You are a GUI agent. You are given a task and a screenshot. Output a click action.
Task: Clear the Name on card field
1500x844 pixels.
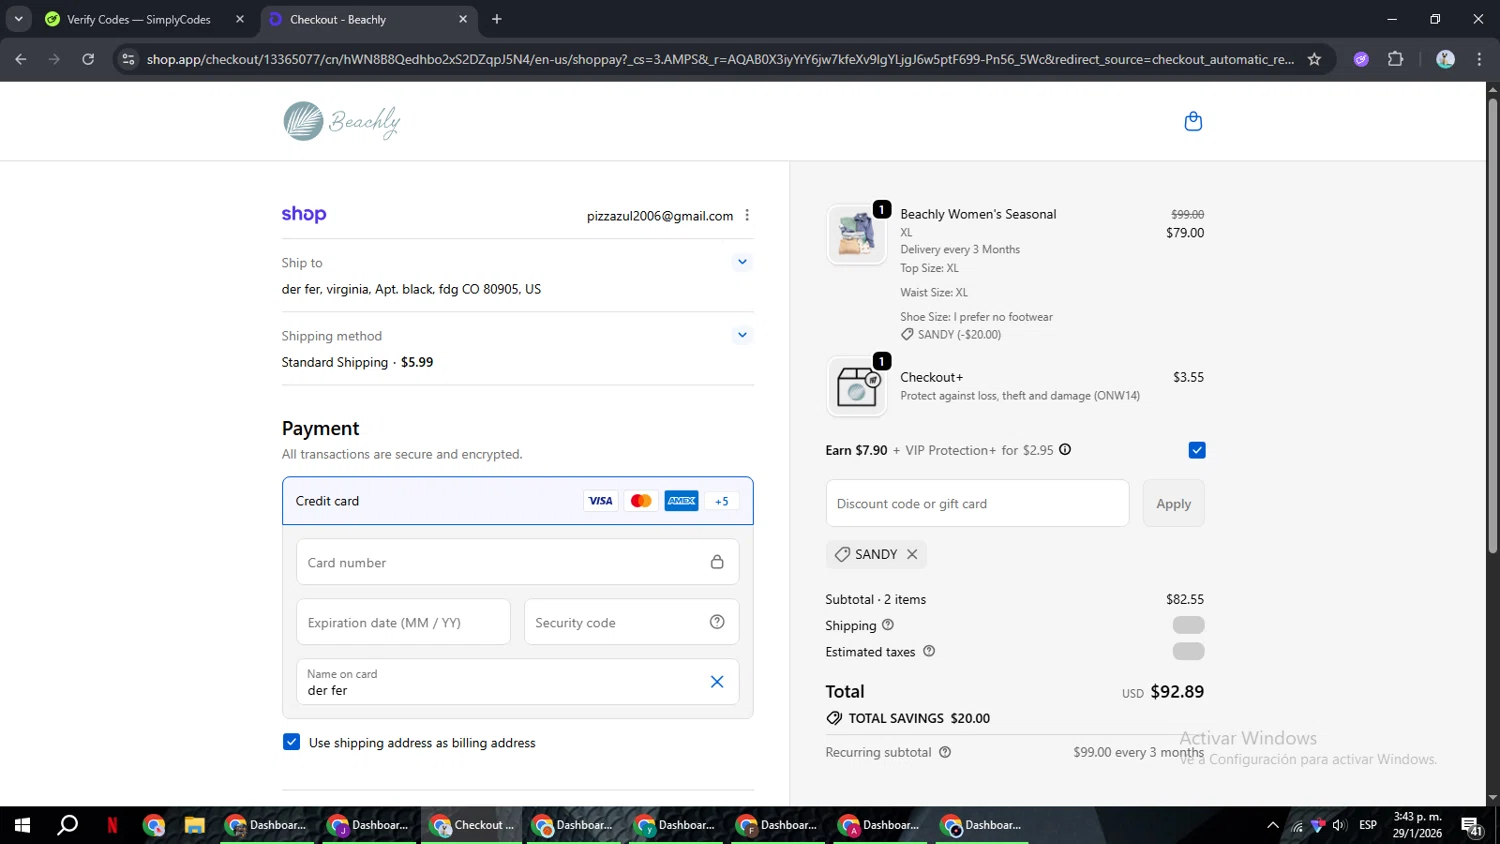pyautogui.click(x=717, y=682)
